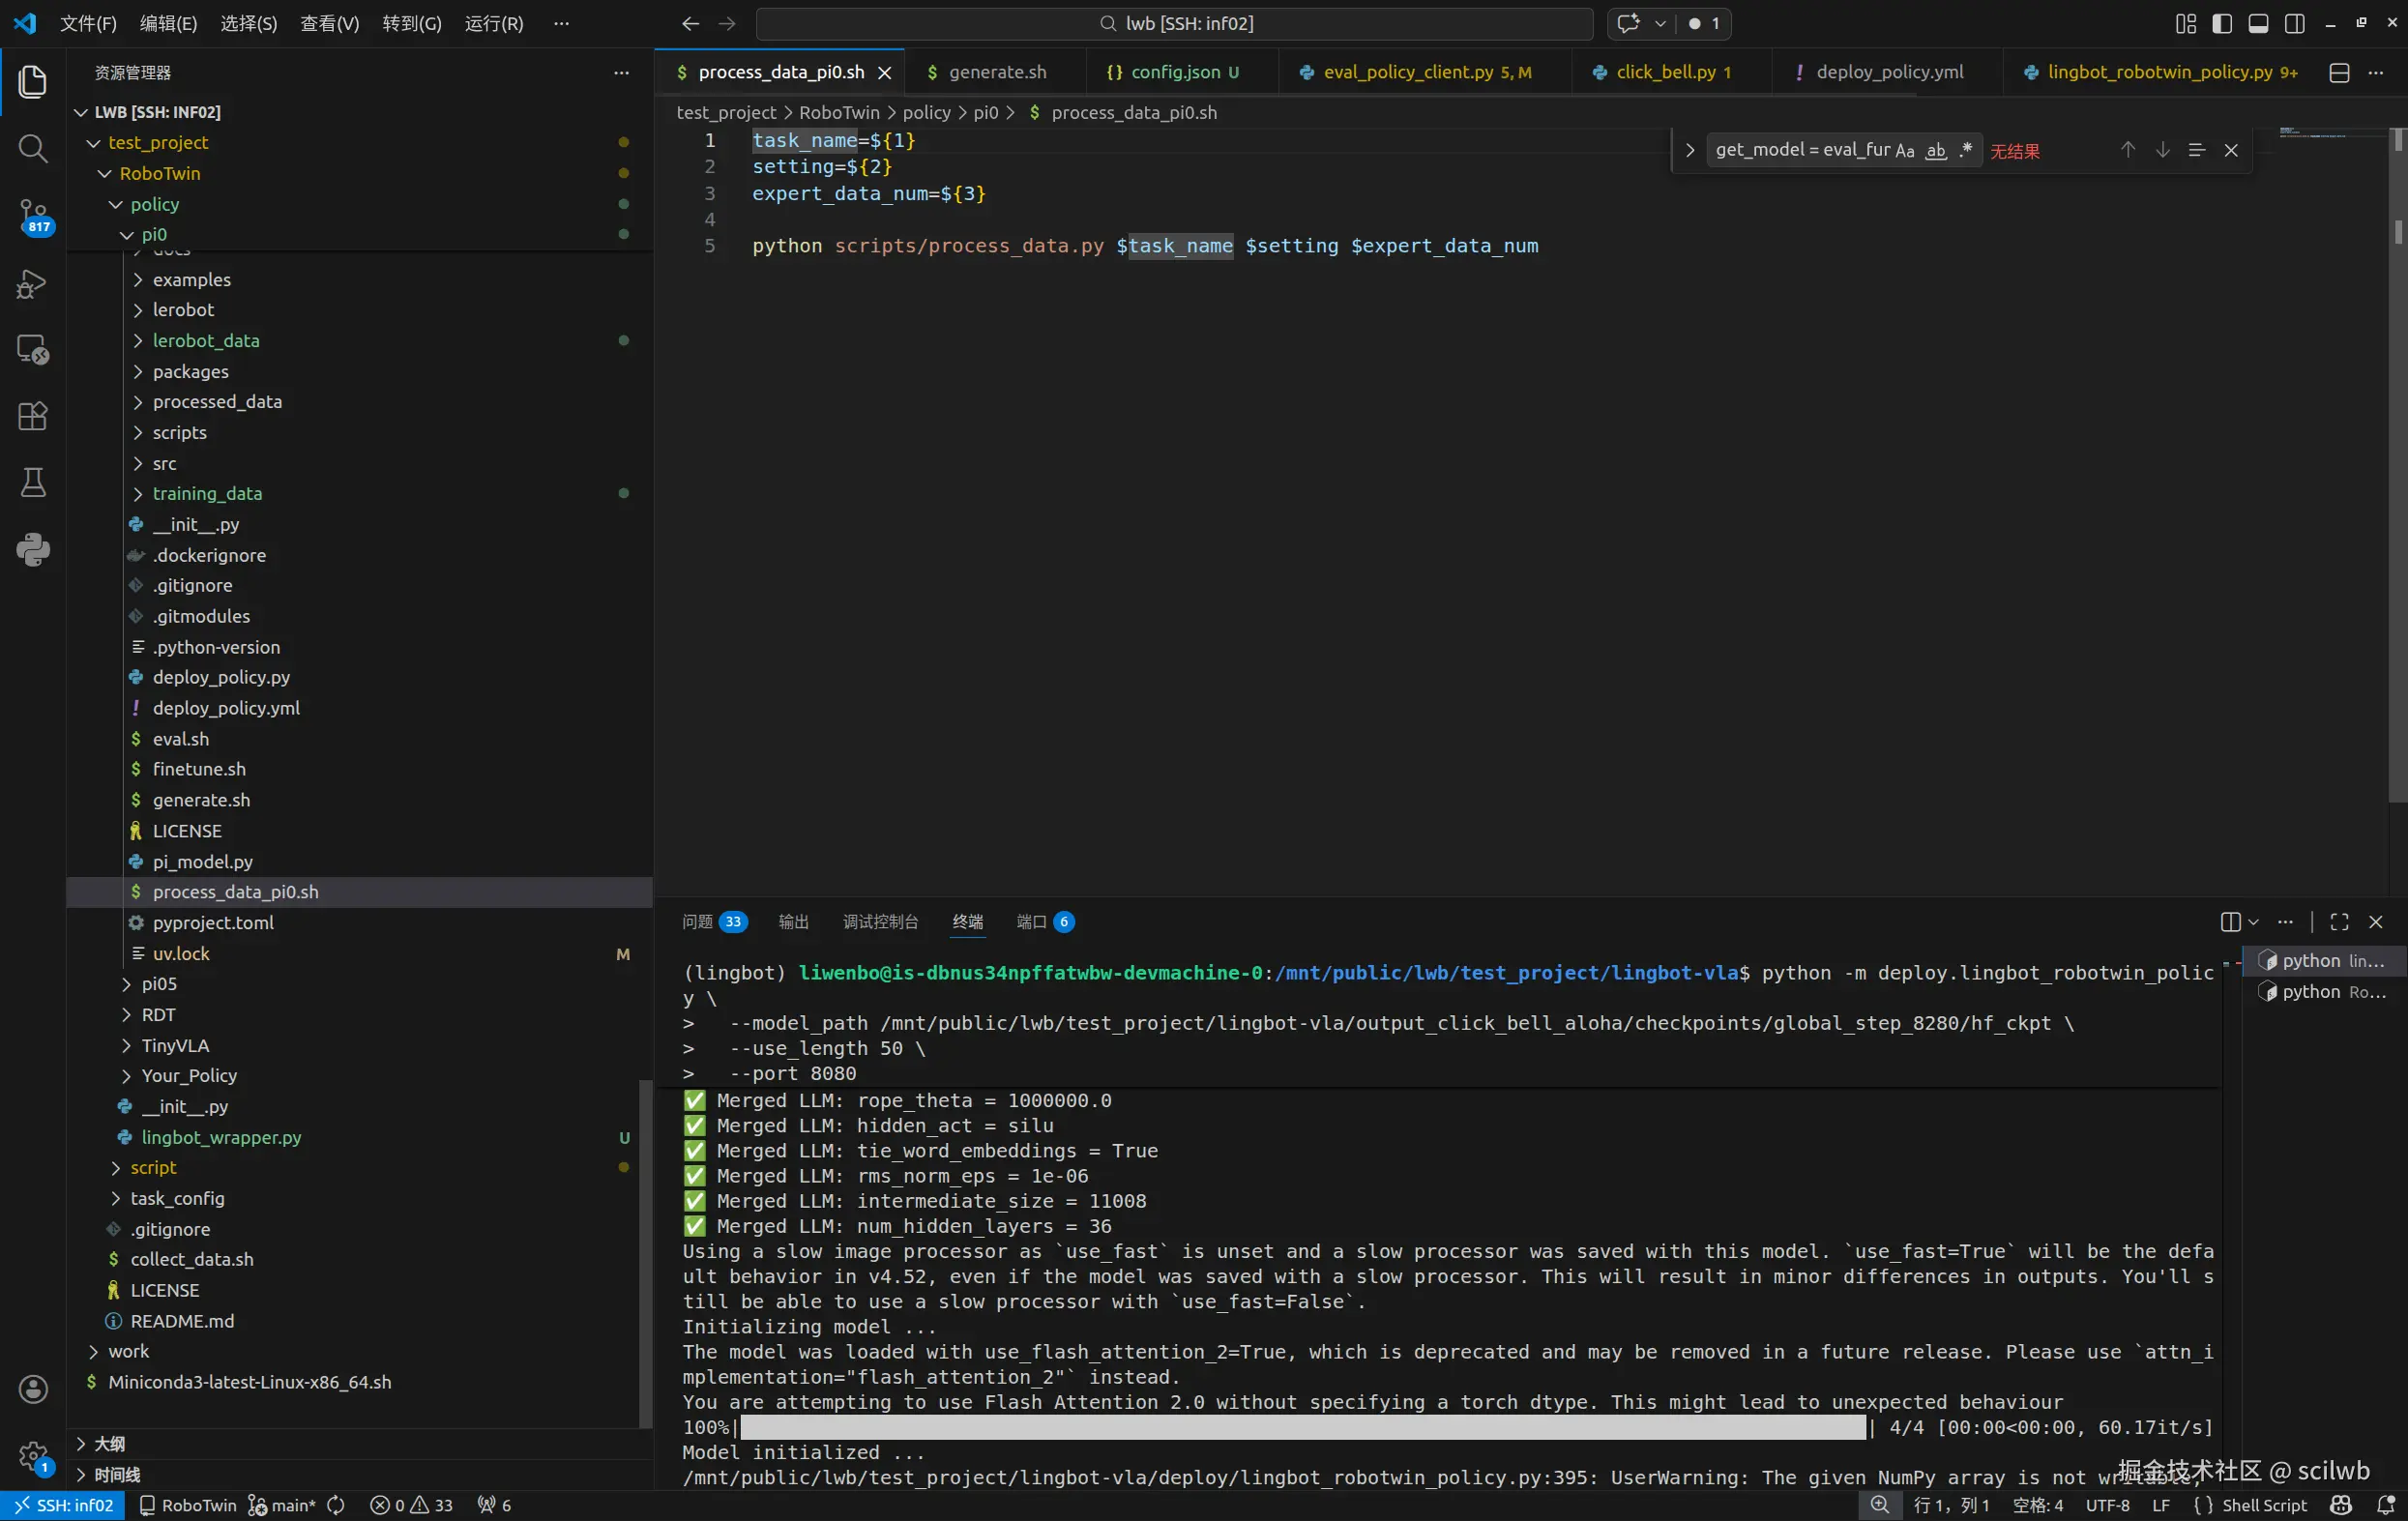The width and height of the screenshot is (2408, 1521).
Task: Switch to the generate.sh editor tab
Action: click(996, 72)
